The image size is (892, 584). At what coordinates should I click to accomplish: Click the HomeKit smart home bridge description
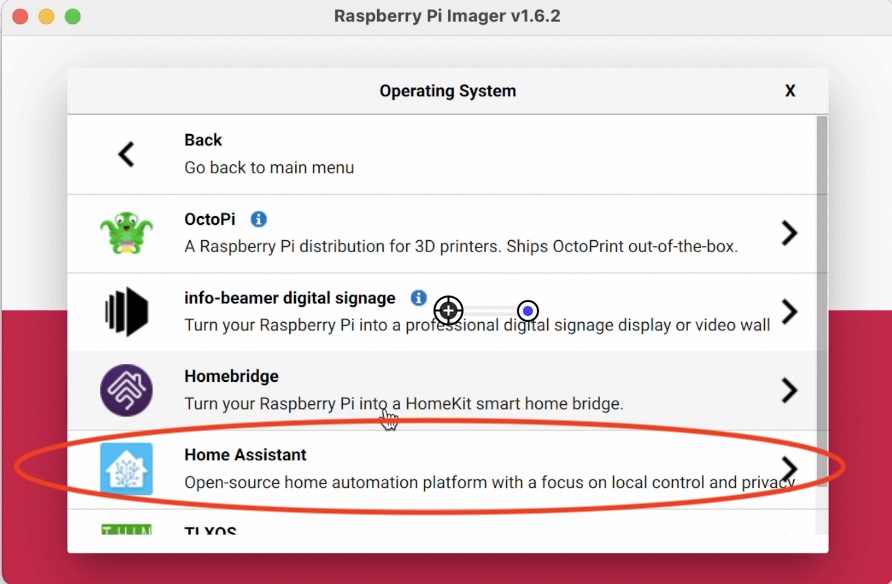coord(404,403)
